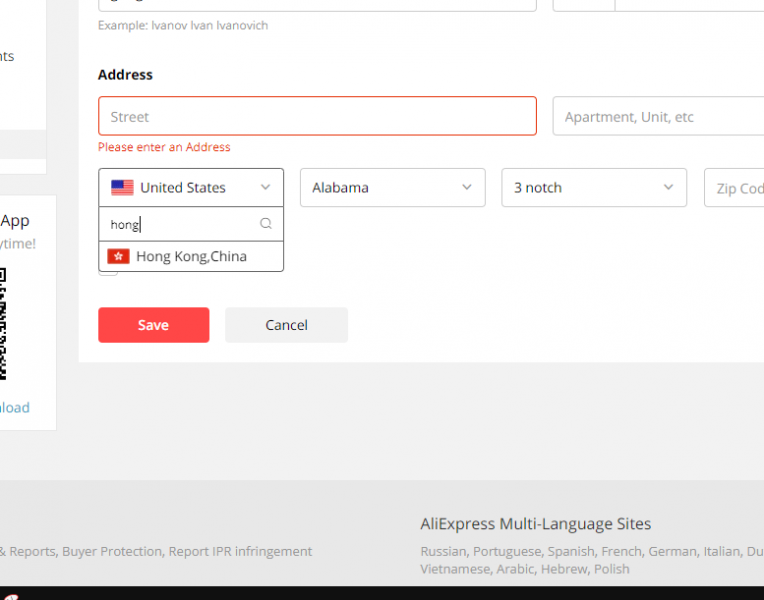Click the QR code image

pos(3,323)
